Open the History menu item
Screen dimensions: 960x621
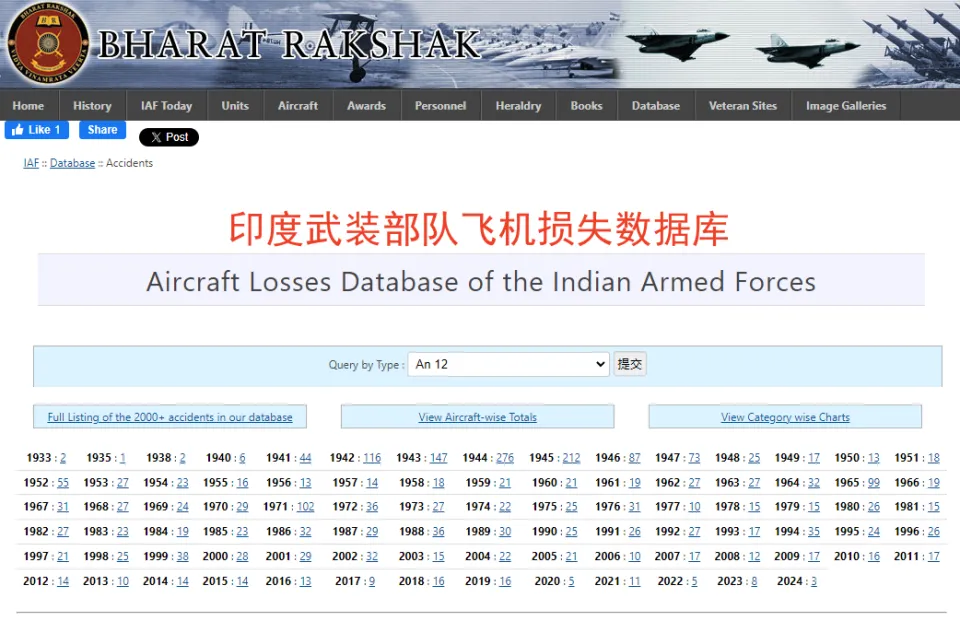tap(92, 105)
